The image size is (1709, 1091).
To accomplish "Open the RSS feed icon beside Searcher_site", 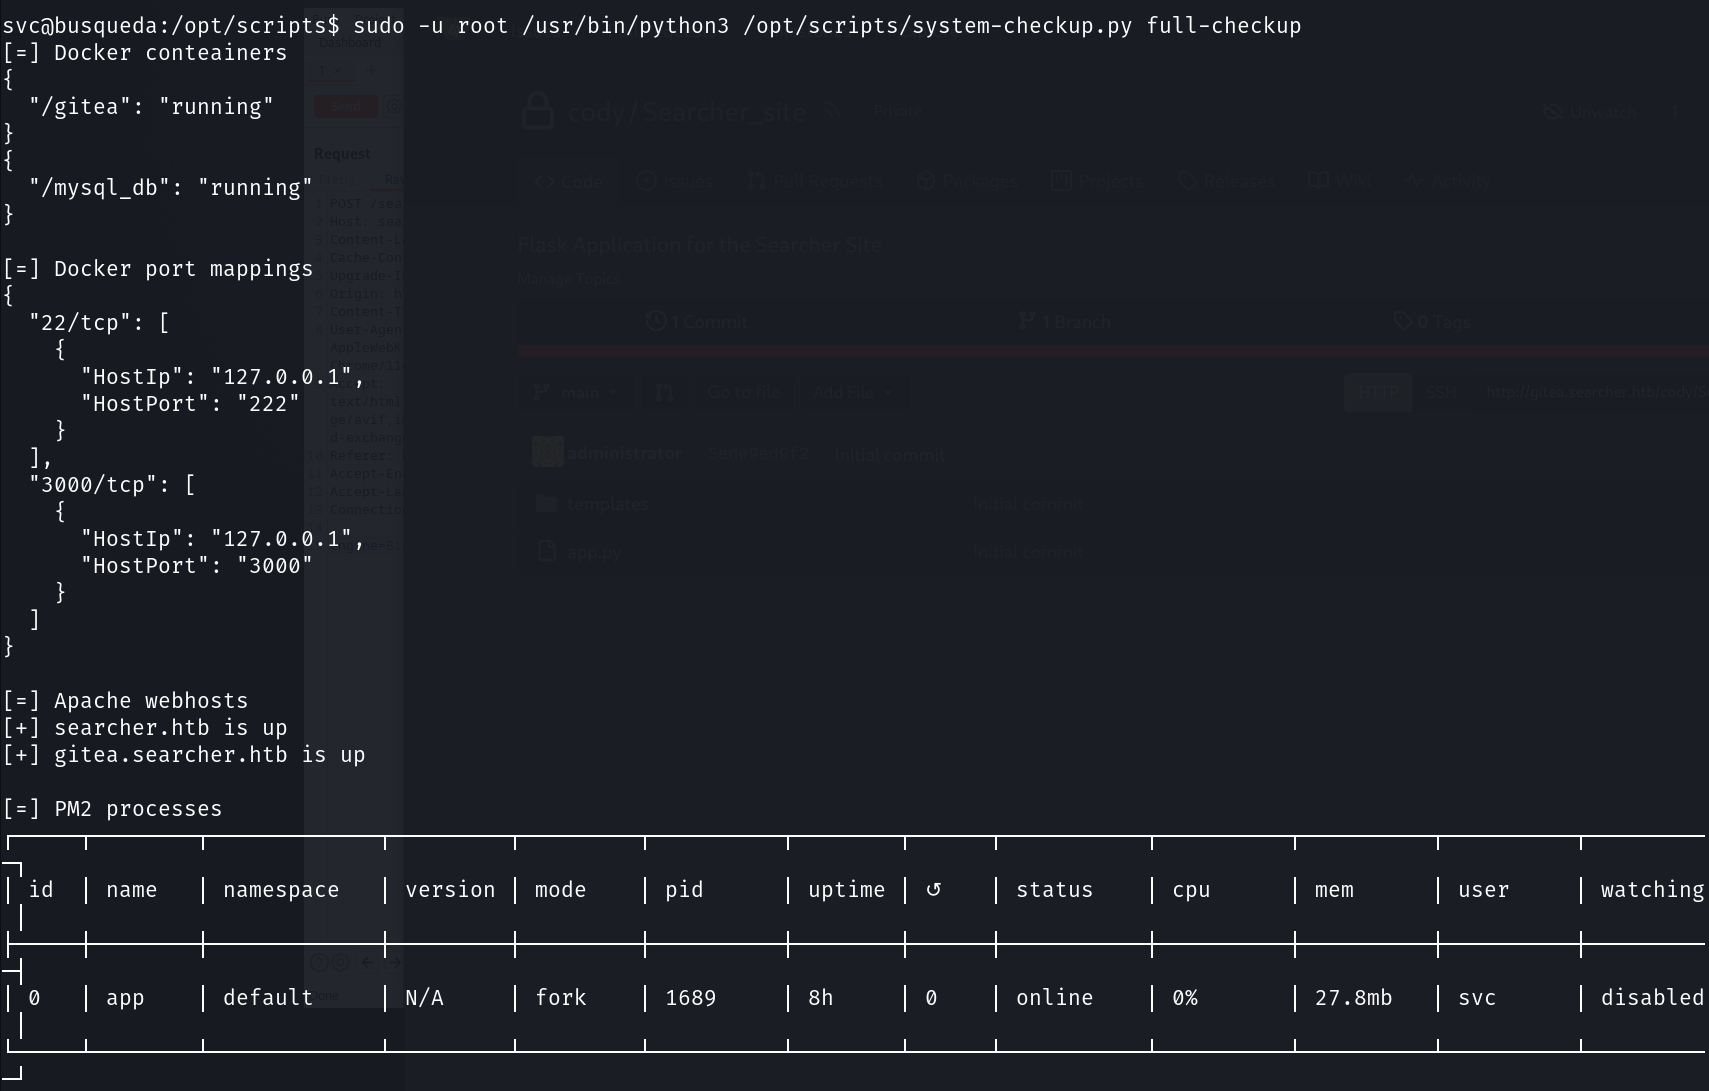I will [x=832, y=113].
